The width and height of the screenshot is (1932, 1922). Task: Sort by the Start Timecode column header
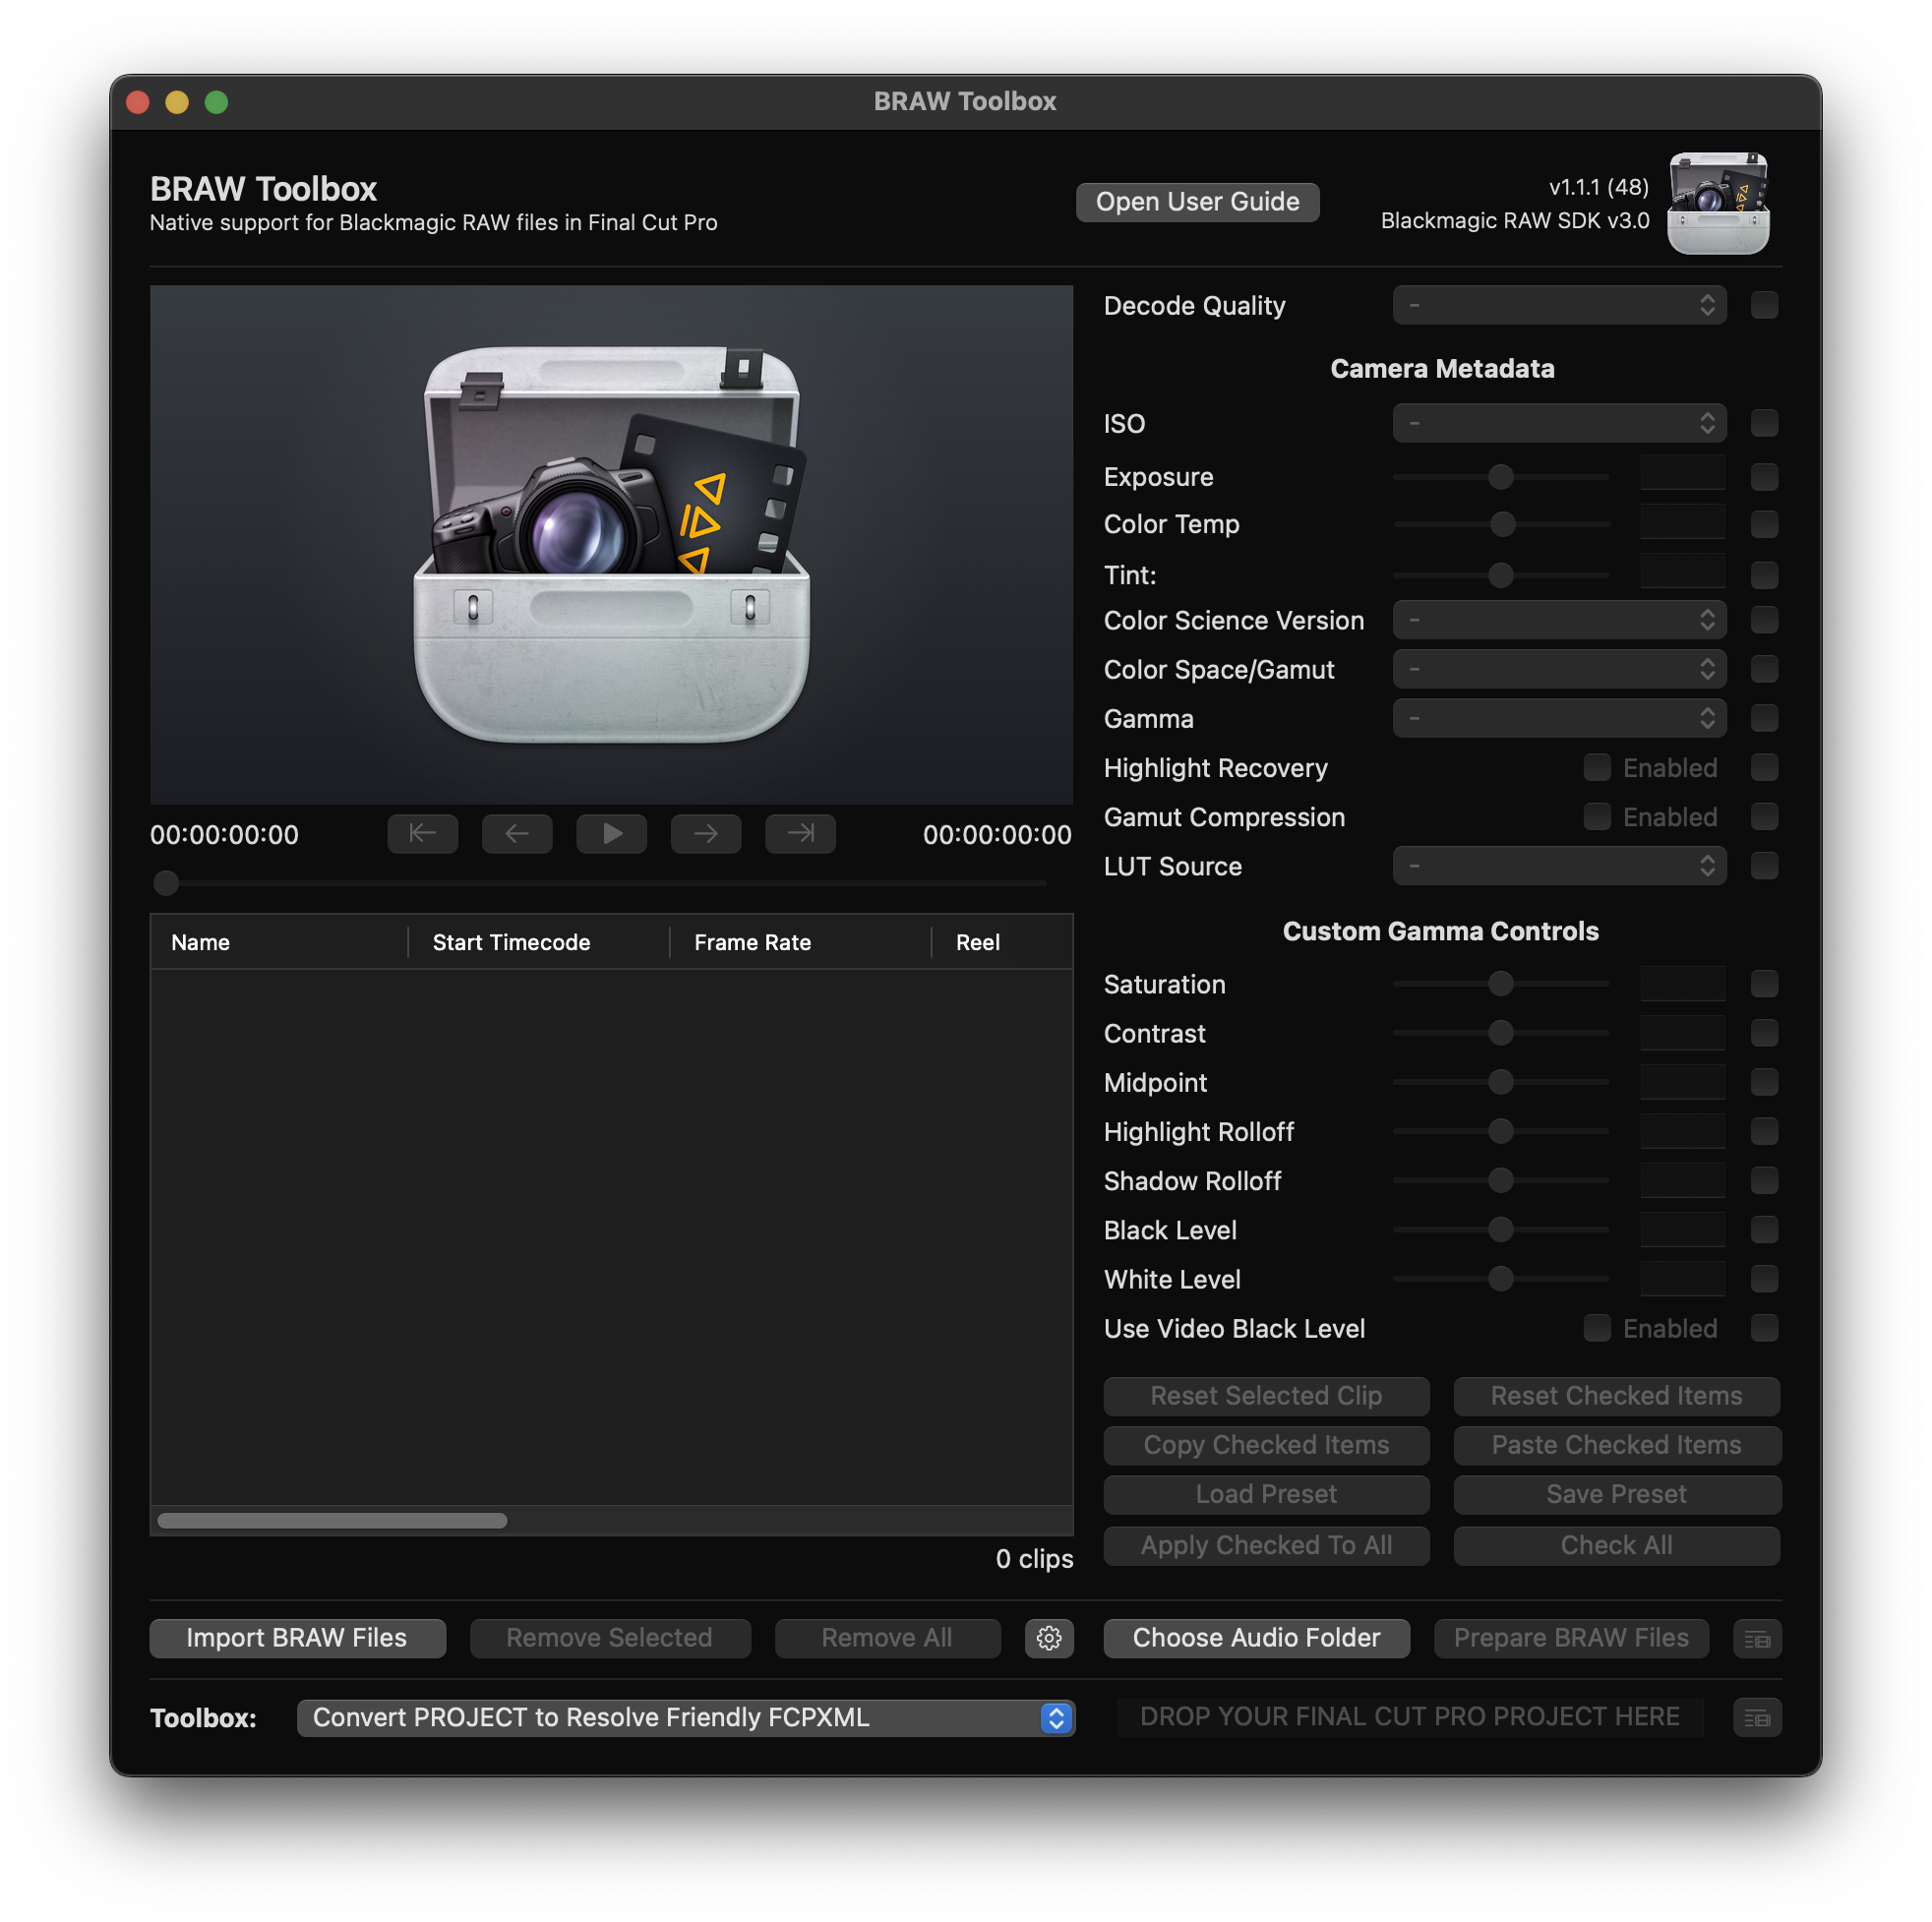[x=511, y=942]
